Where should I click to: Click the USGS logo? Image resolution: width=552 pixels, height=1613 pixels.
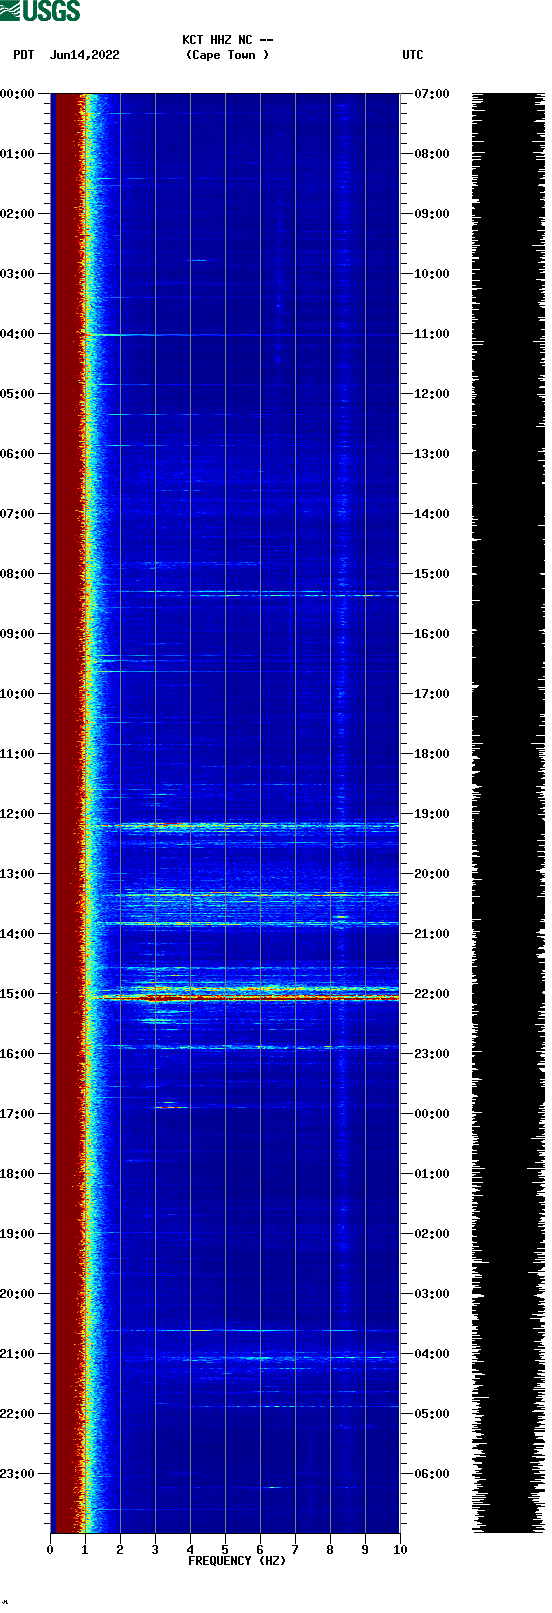point(40,11)
